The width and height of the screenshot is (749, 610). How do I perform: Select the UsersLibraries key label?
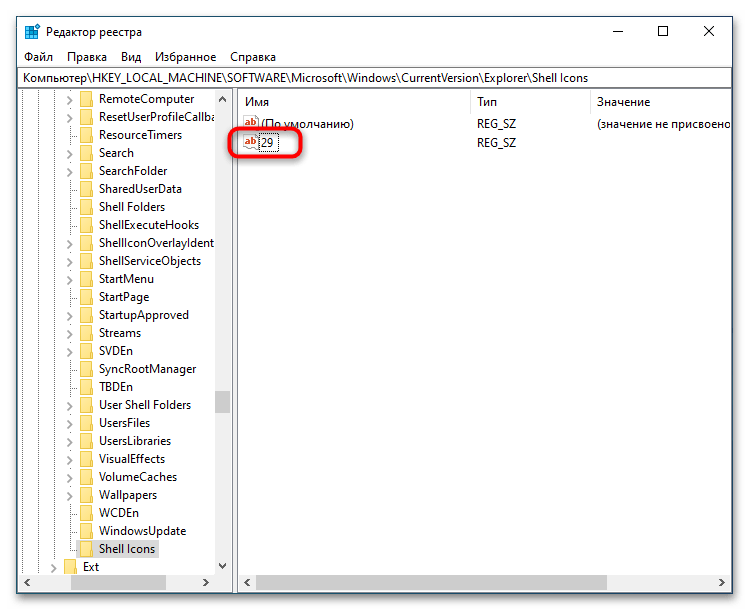tap(135, 441)
